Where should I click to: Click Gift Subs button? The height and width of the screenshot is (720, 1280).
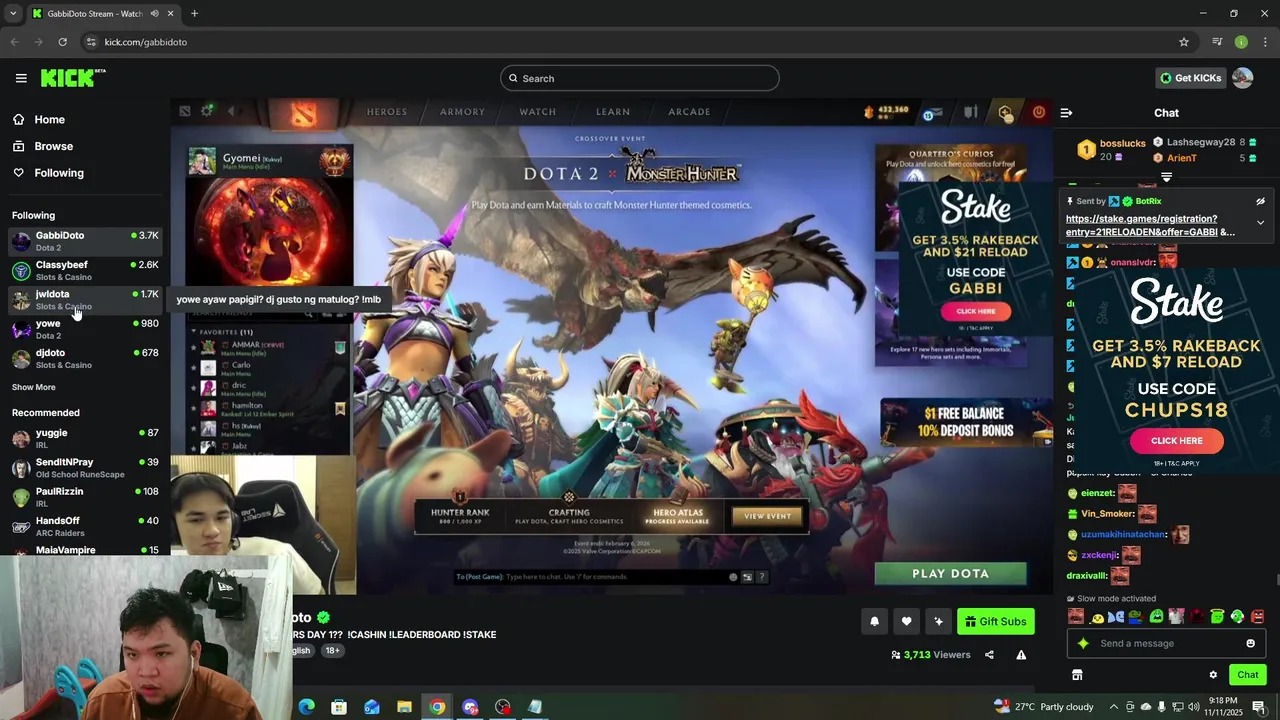coord(995,621)
